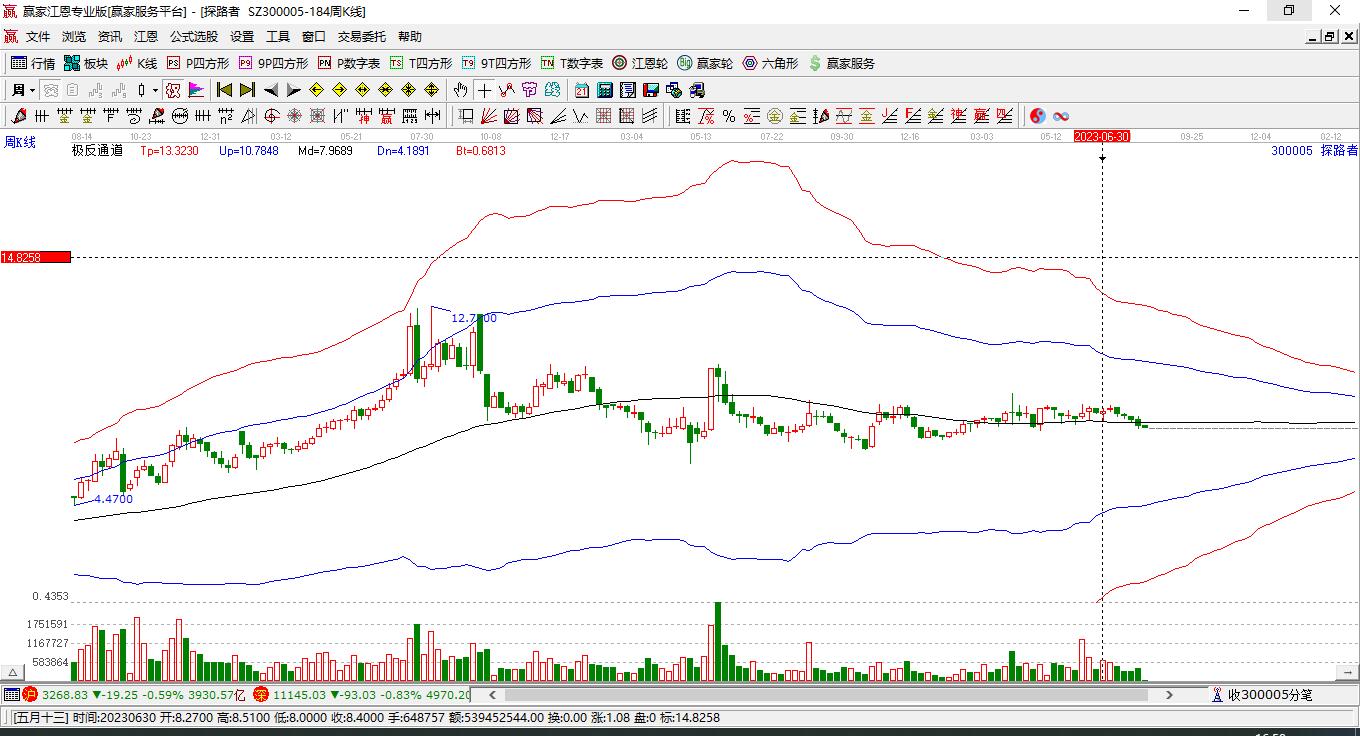Open the calendar date icon

(x=582, y=90)
